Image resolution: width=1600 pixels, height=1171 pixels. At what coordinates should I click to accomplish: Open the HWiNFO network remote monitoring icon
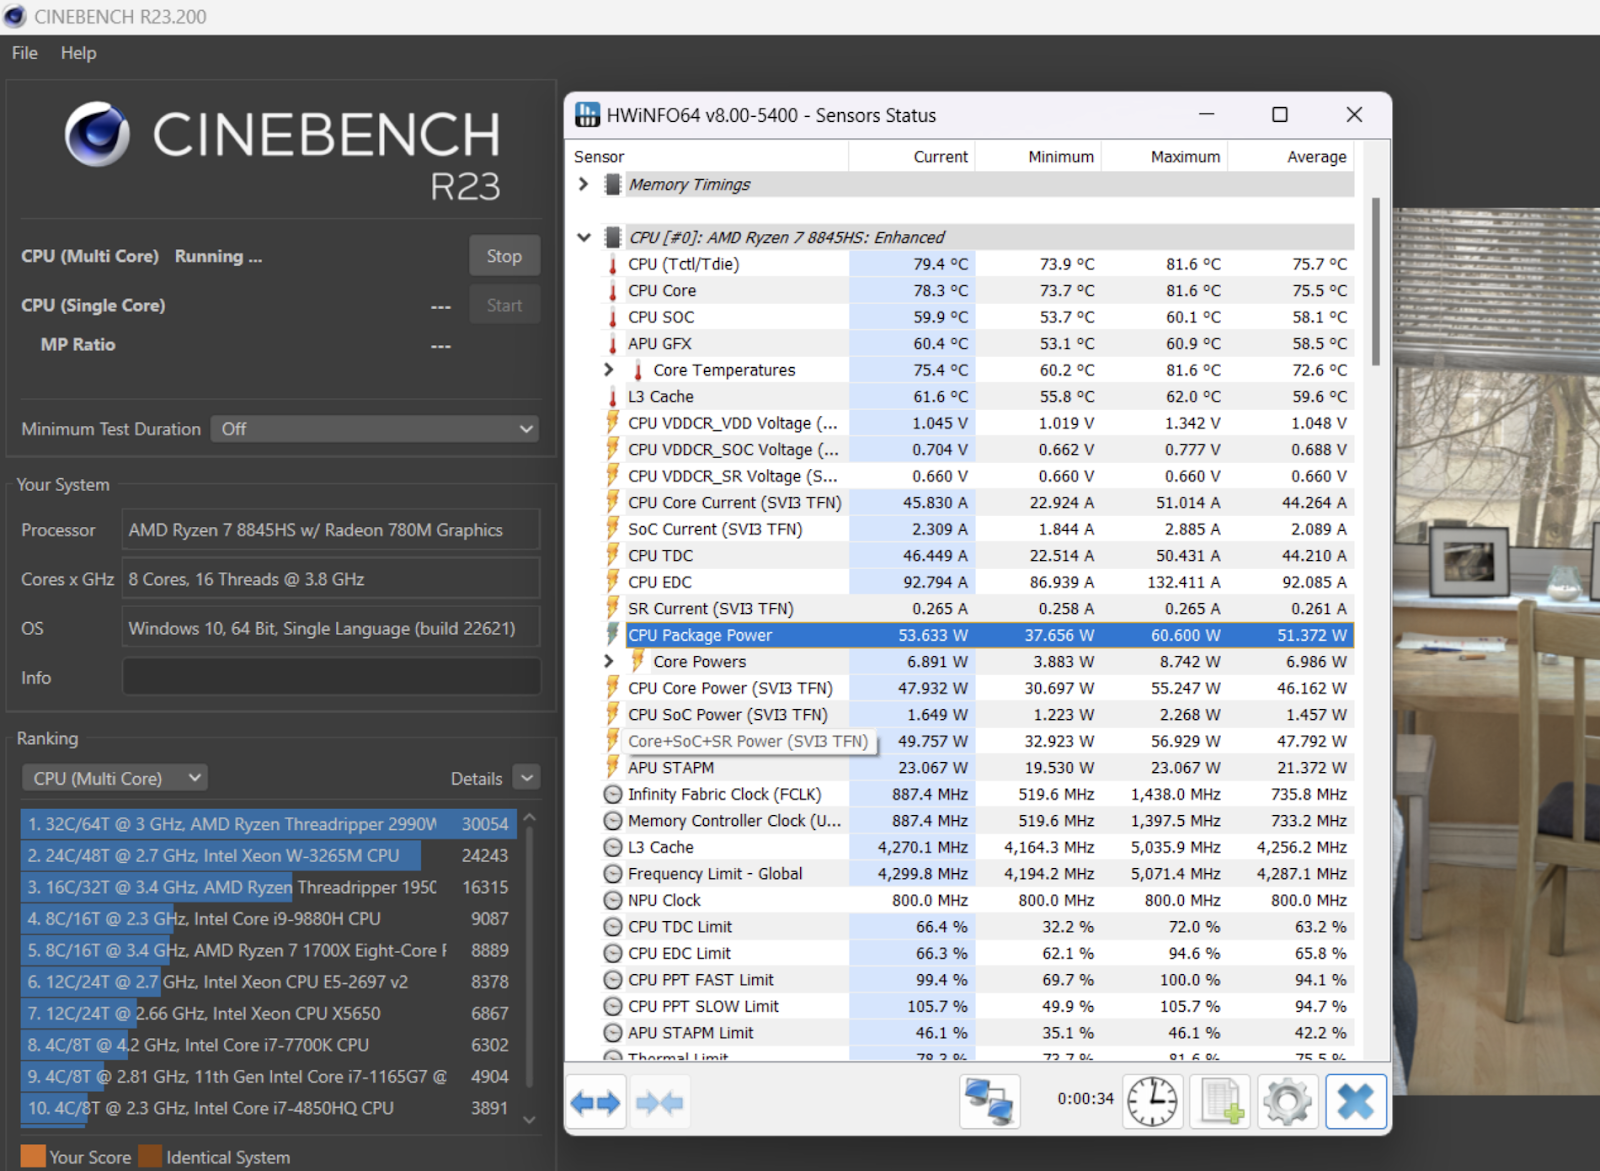(990, 1101)
